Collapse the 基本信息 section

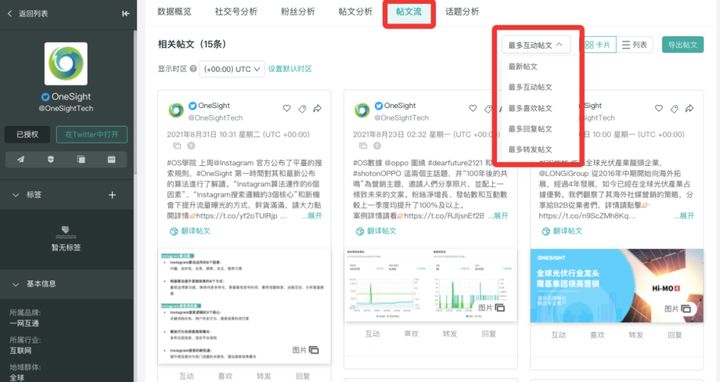pos(16,284)
